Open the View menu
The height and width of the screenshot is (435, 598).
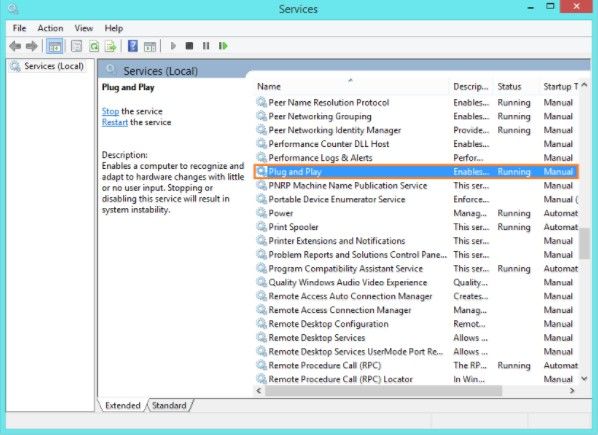coord(84,28)
